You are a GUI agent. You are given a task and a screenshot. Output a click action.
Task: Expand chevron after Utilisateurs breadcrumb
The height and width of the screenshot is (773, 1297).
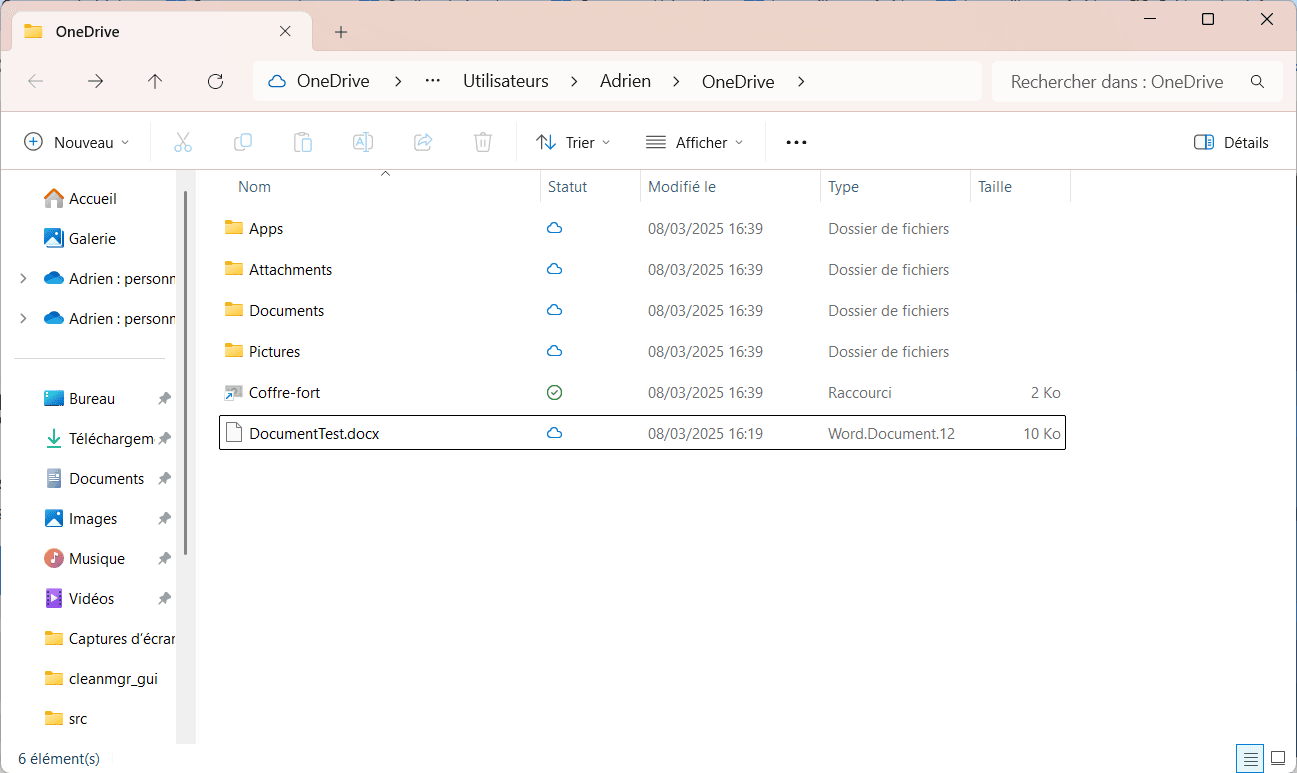pos(574,81)
